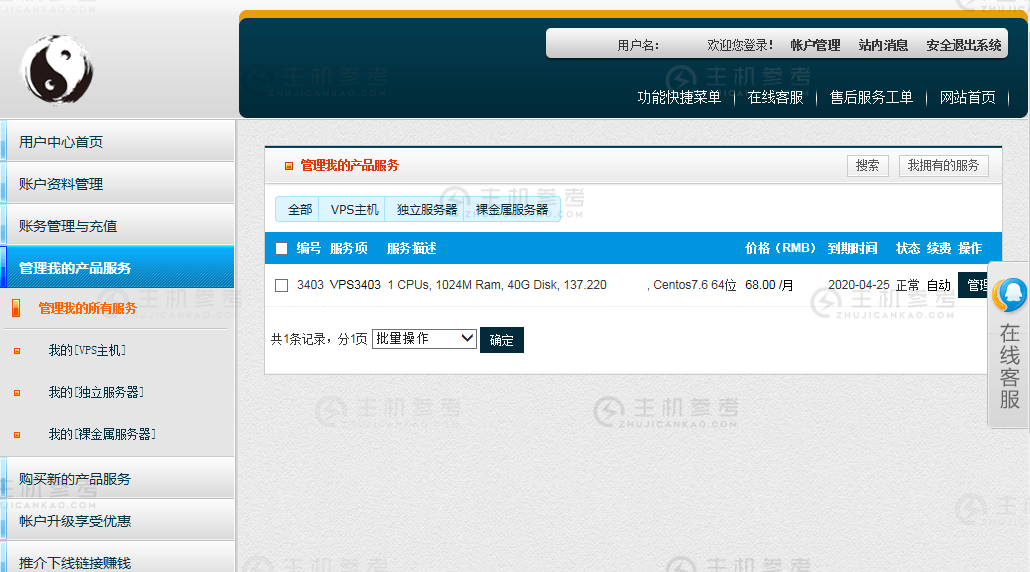Screen dimensions: 1030x572
Task: Open the online customer service QQ widget
Action: click(1009, 345)
